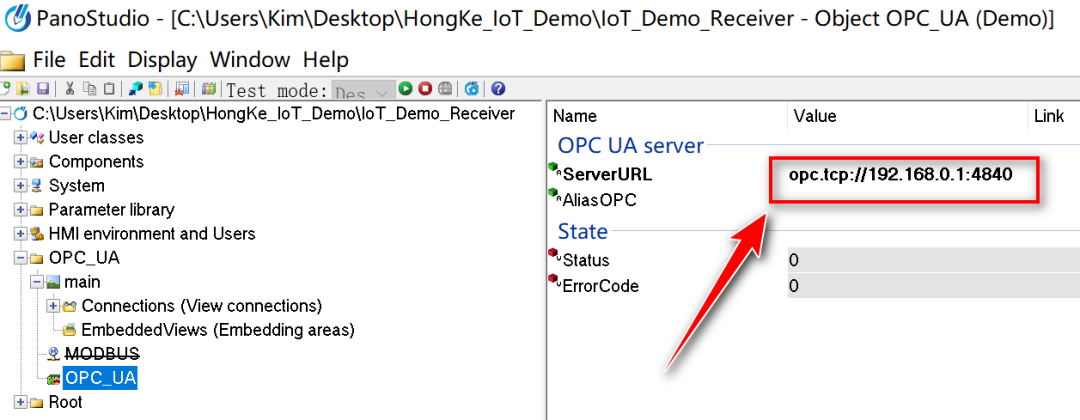Click the Cut scissors icon

pos(70,89)
